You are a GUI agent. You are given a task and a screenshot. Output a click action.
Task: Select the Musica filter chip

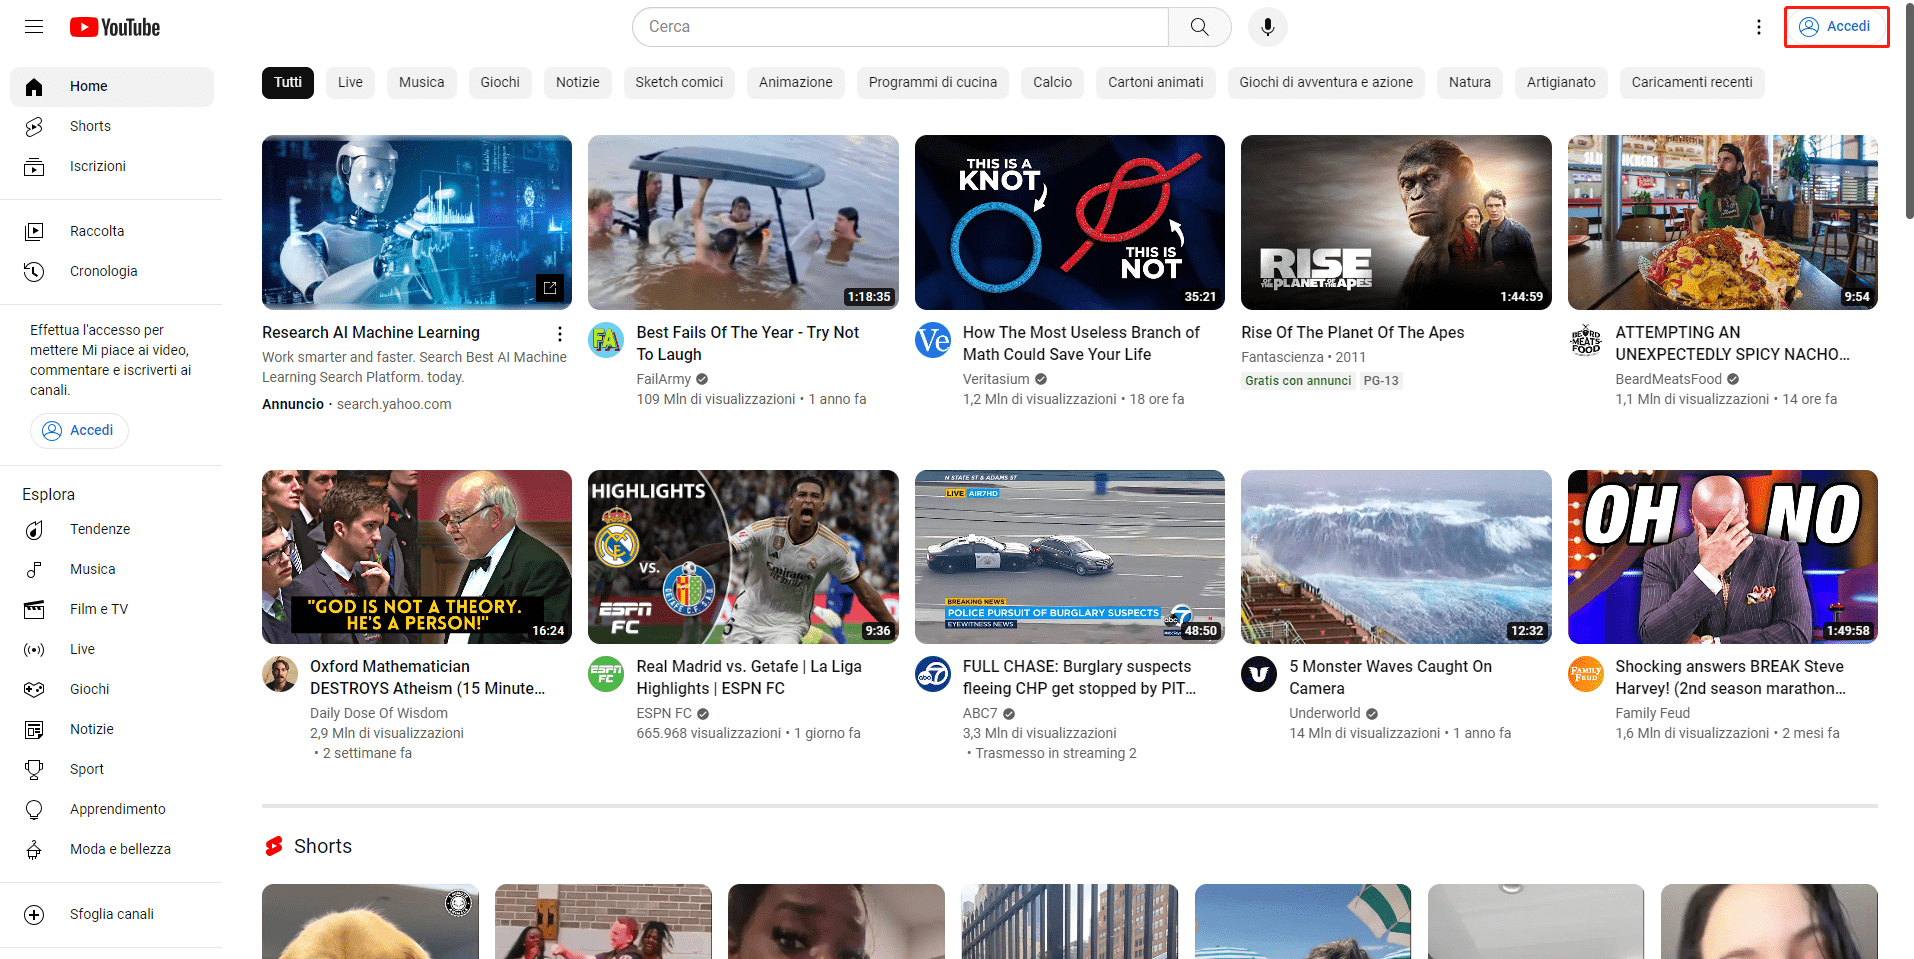pos(421,83)
